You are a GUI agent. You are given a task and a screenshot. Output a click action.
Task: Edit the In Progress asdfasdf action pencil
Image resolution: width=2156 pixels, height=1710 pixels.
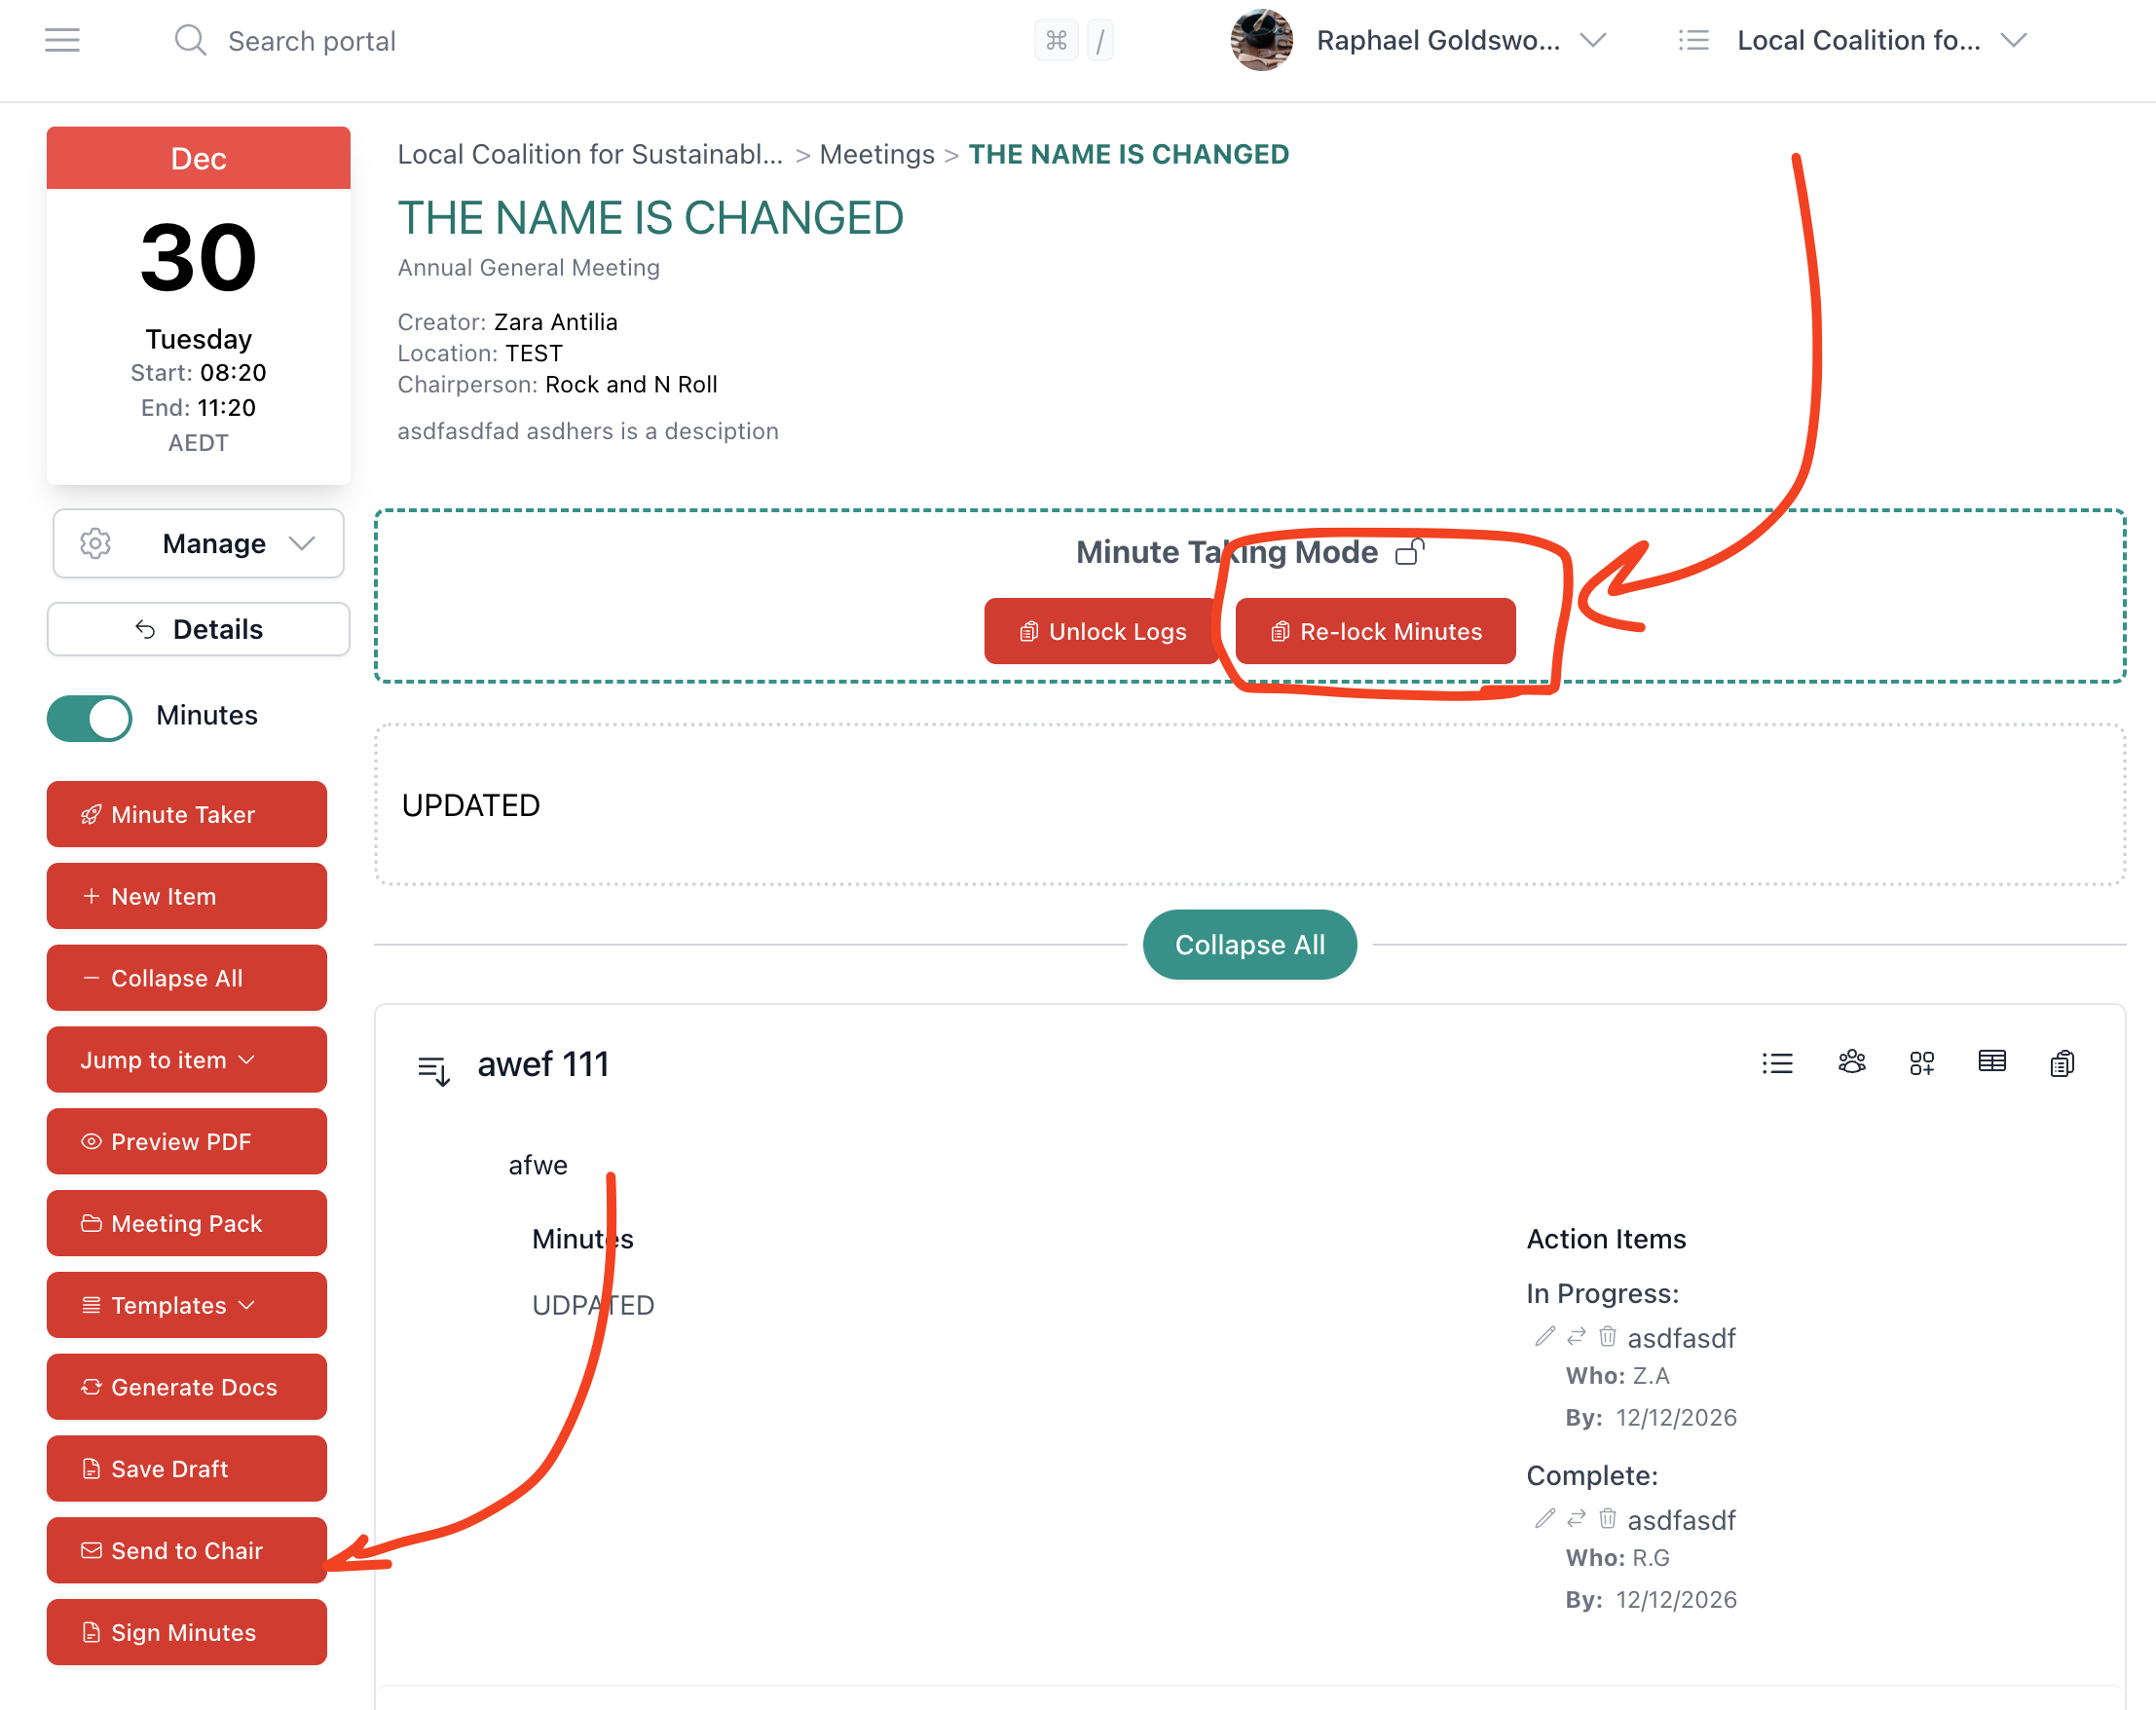1545,1337
